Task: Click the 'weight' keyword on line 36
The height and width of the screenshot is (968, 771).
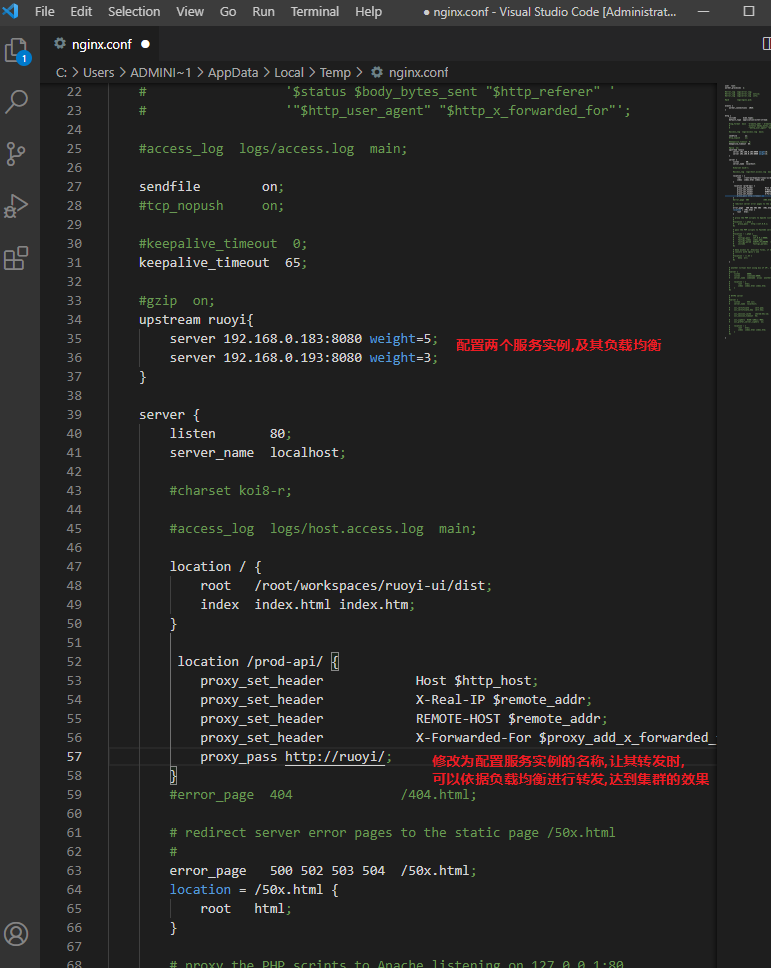Action: point(392,357)
